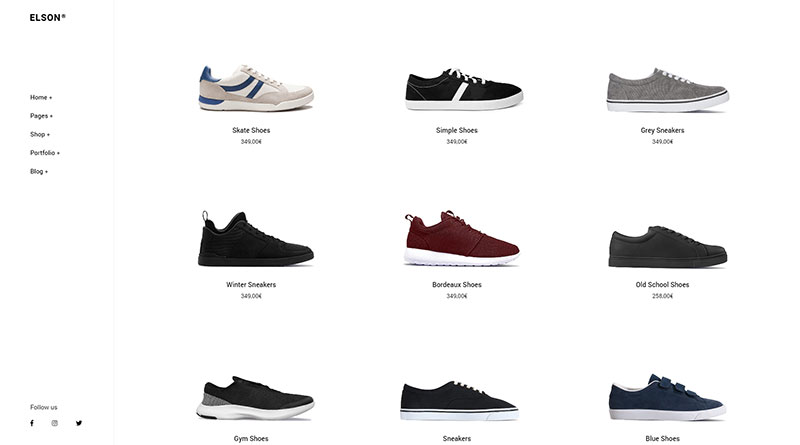Click the Winter Sneakers title link
The image size is (800, 445).
coord(251,285)
